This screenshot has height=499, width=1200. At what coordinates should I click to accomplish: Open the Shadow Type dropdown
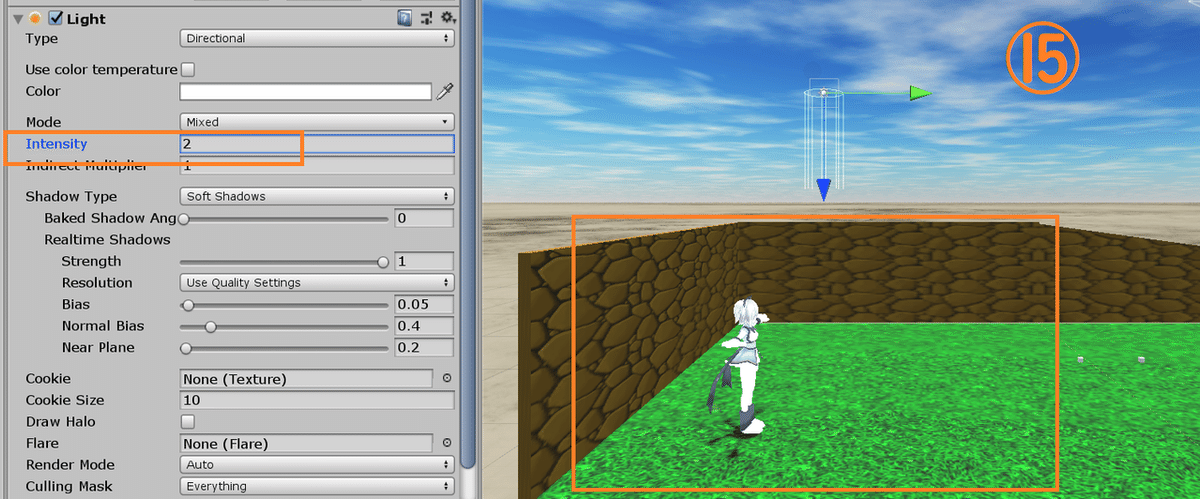(317, 196)
